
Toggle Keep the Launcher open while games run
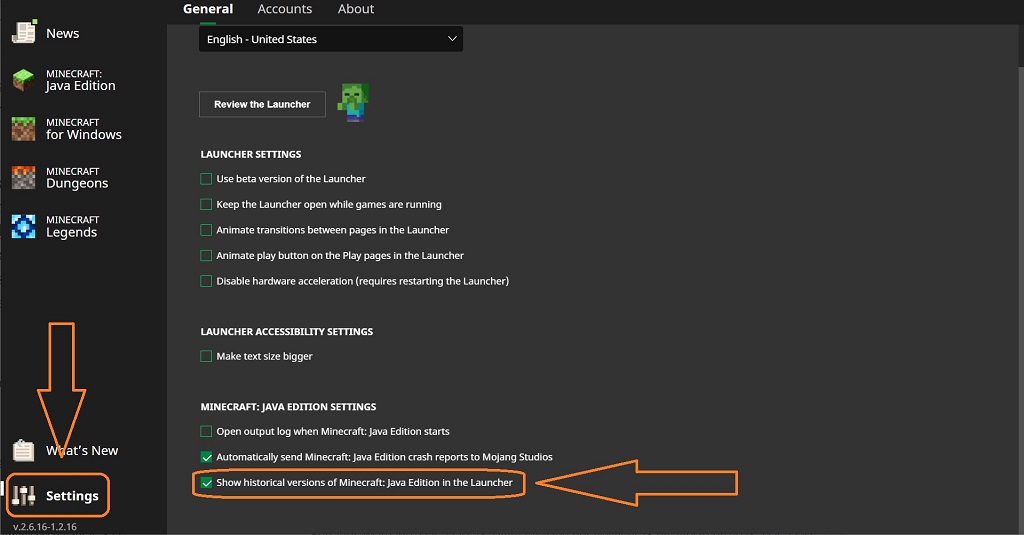pyautogui.click(x=206, y=204)
